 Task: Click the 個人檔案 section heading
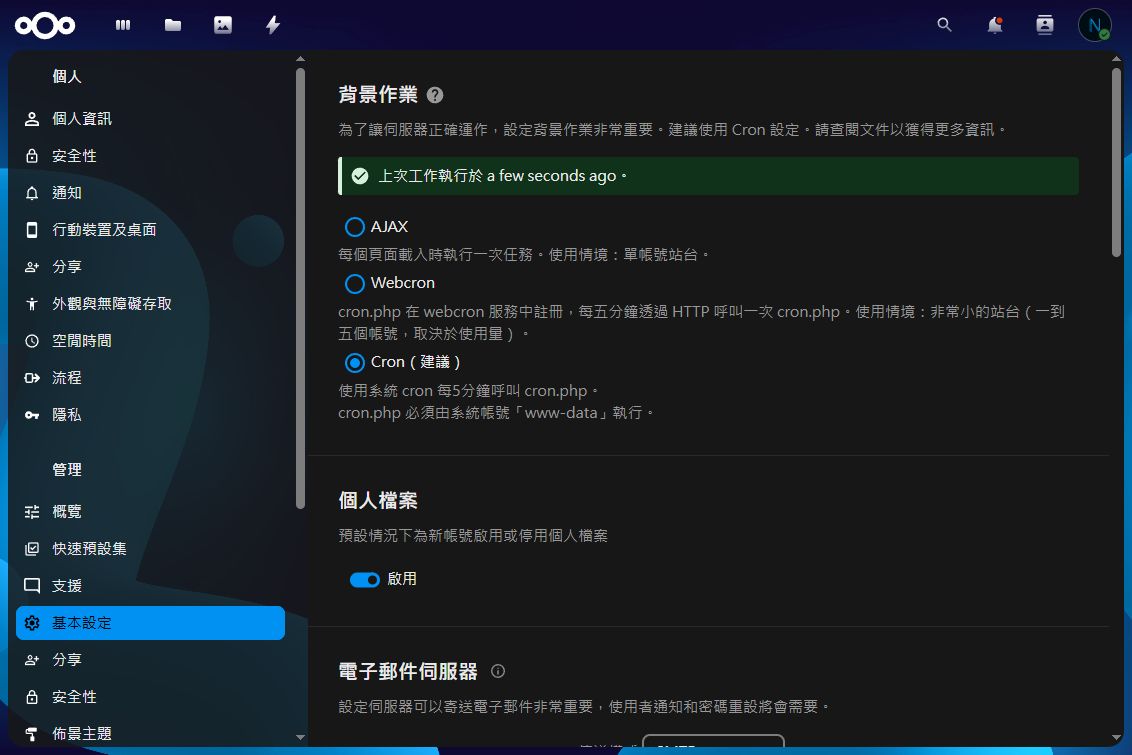click(x=378, y=500)
